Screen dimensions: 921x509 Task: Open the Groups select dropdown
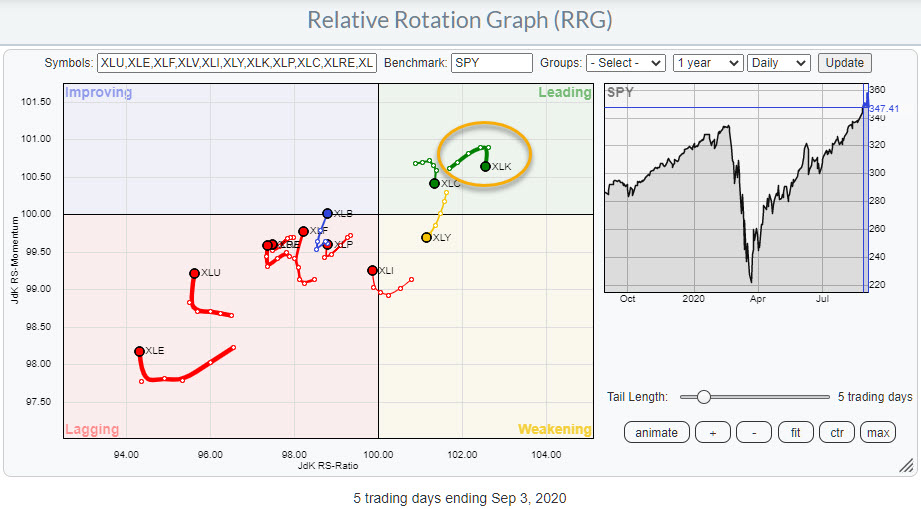(625, 63)
